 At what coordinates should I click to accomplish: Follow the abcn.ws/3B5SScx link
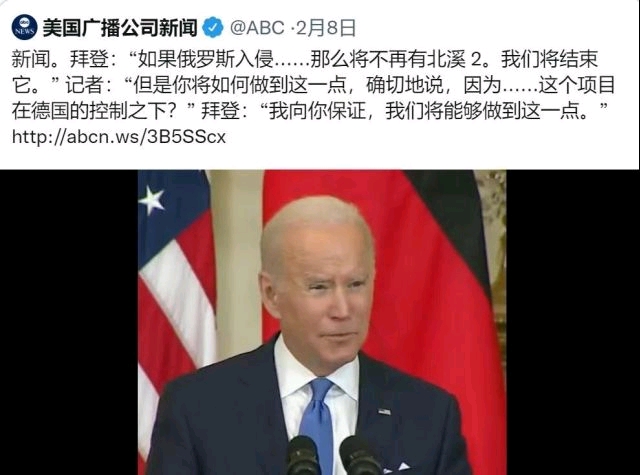click(x=119, y=137)
